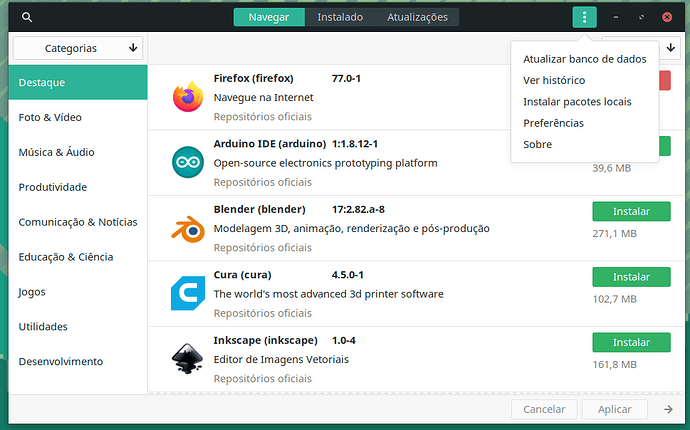Click the Arduino IDE (arduino) title
The height and width of the screenshot is (430, 690).
click(270, 144)
